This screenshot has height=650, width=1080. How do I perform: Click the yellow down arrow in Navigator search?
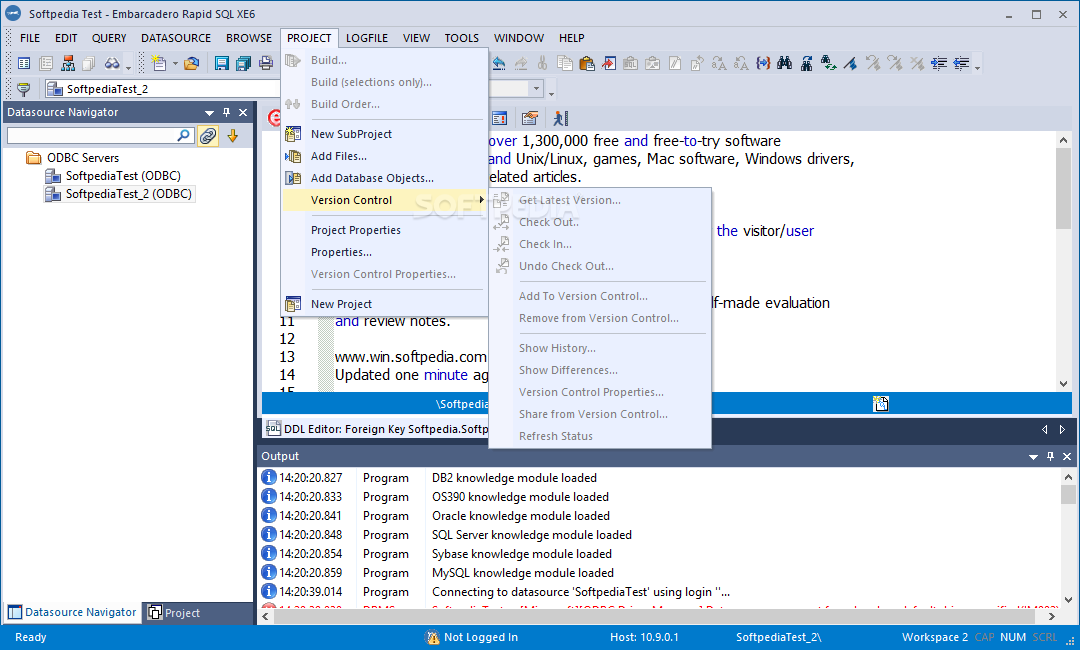[233, 136]
